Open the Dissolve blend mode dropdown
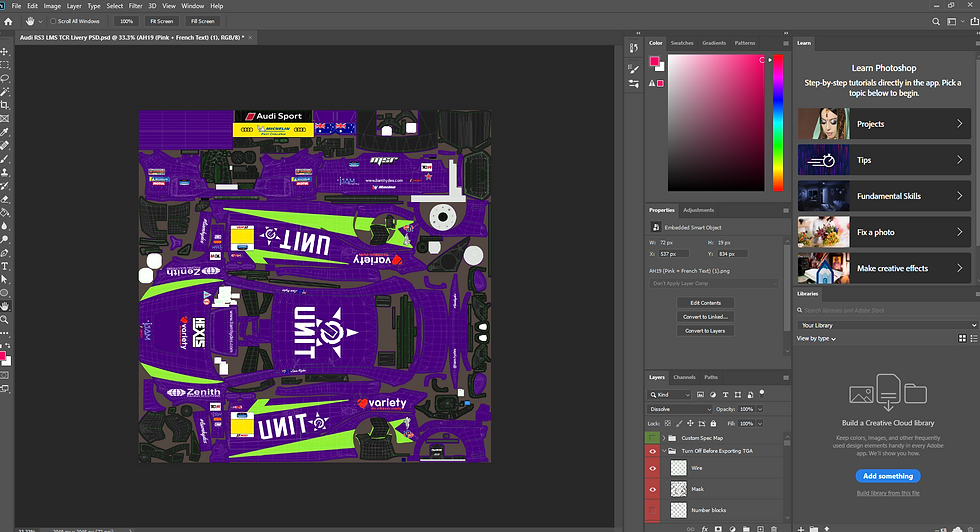The width and height of the screenshot is (980, 532). coord(679,409)
